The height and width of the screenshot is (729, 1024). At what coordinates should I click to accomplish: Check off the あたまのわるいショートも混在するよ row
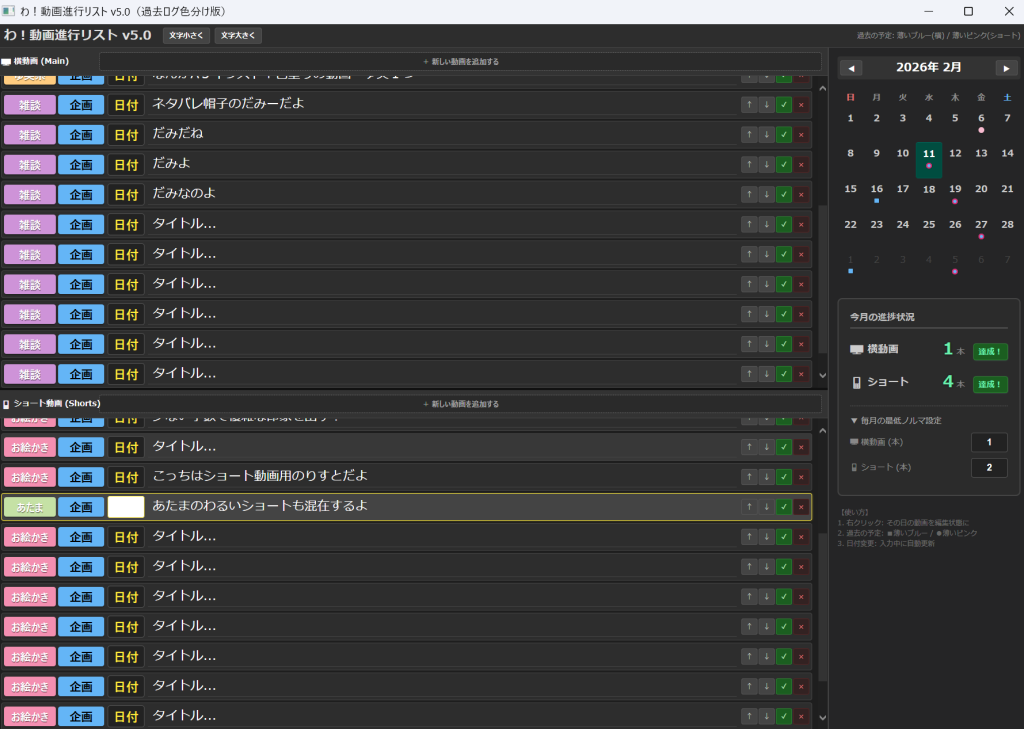[784, 507]
